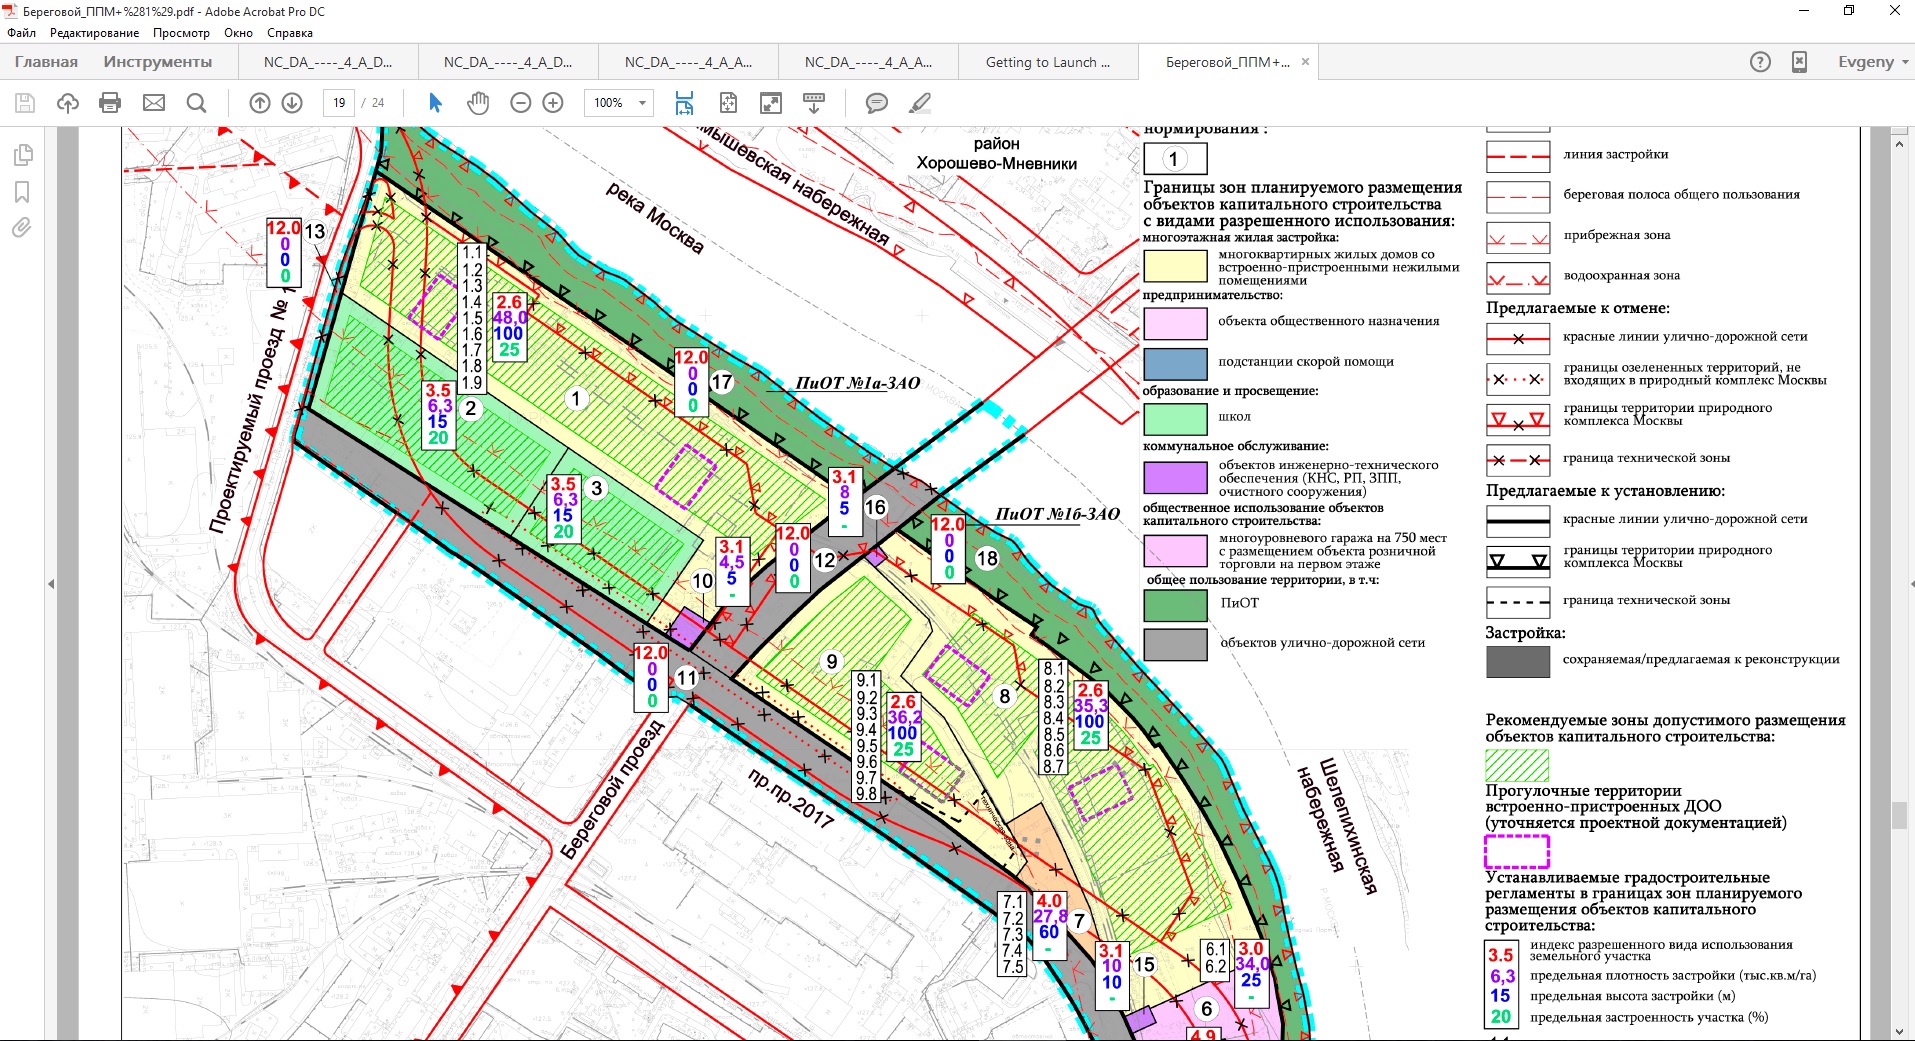
Task: Expand the Evgeny account dropdown
Action: [1873, 62]
